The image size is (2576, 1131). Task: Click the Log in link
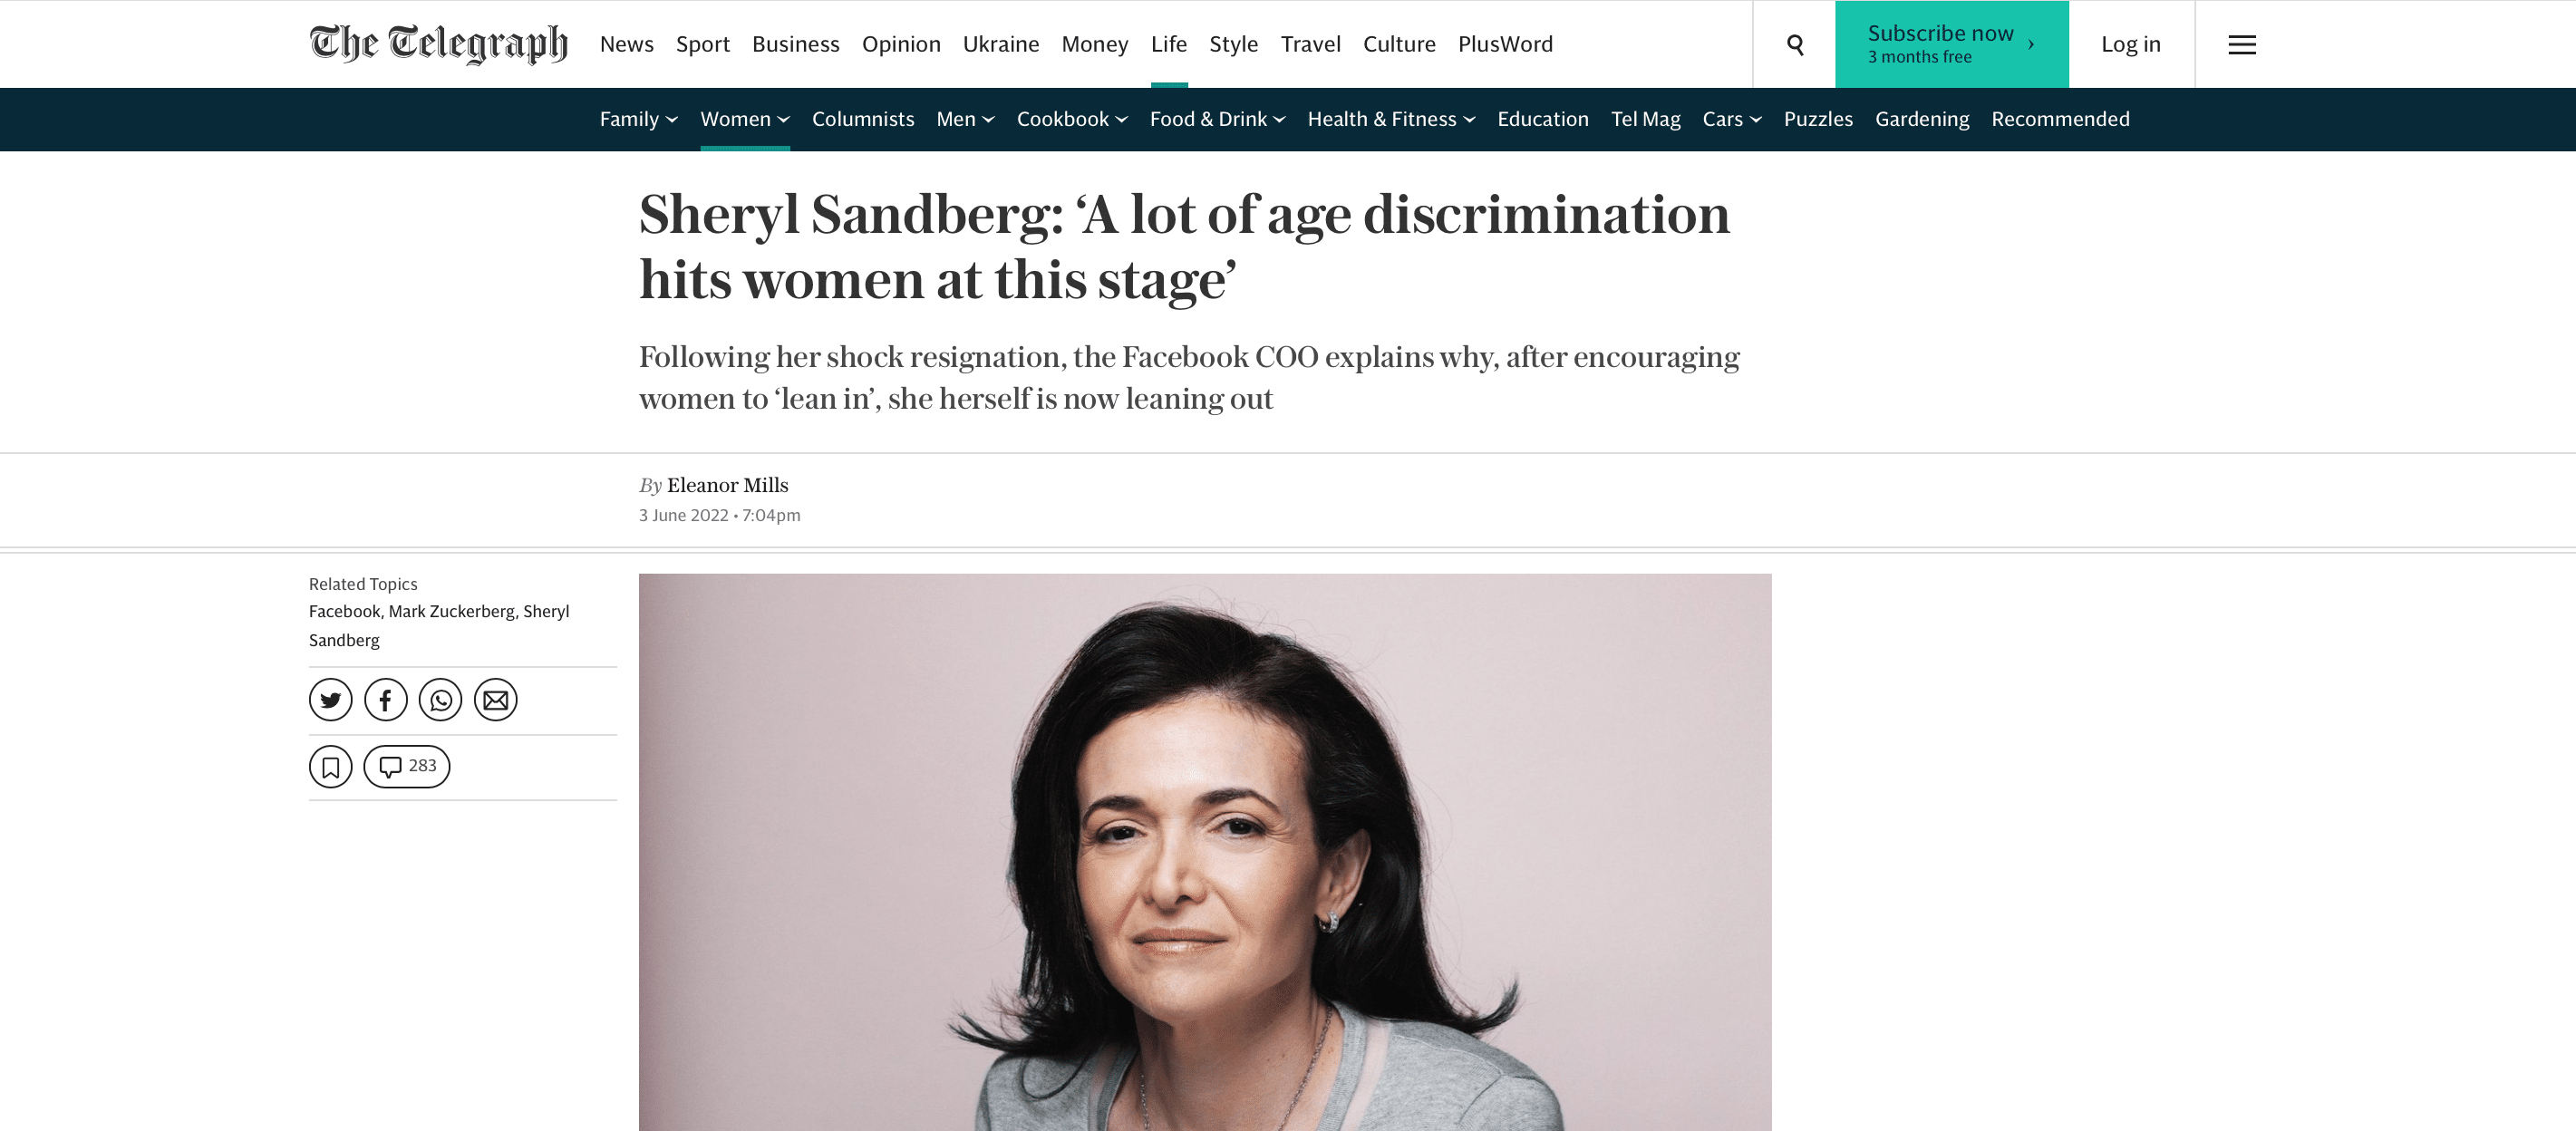(x=2130, y=44)
